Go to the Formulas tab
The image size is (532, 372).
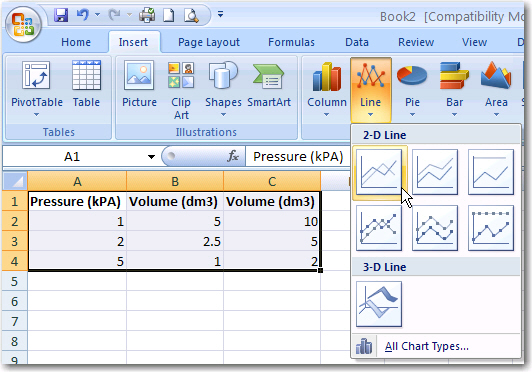(x=291, y=42)
